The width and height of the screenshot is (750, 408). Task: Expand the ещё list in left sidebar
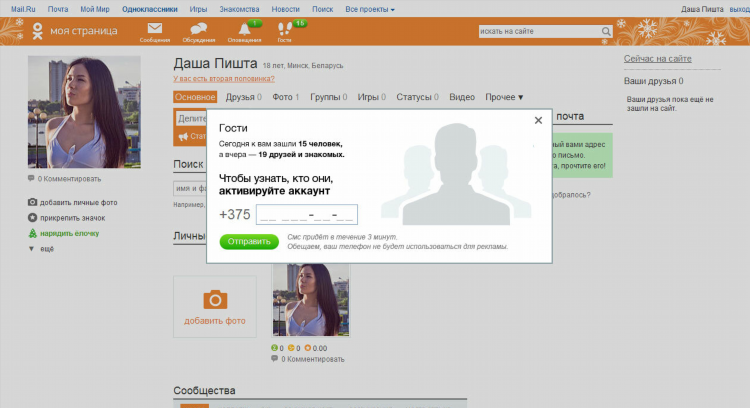coord(41,249)
